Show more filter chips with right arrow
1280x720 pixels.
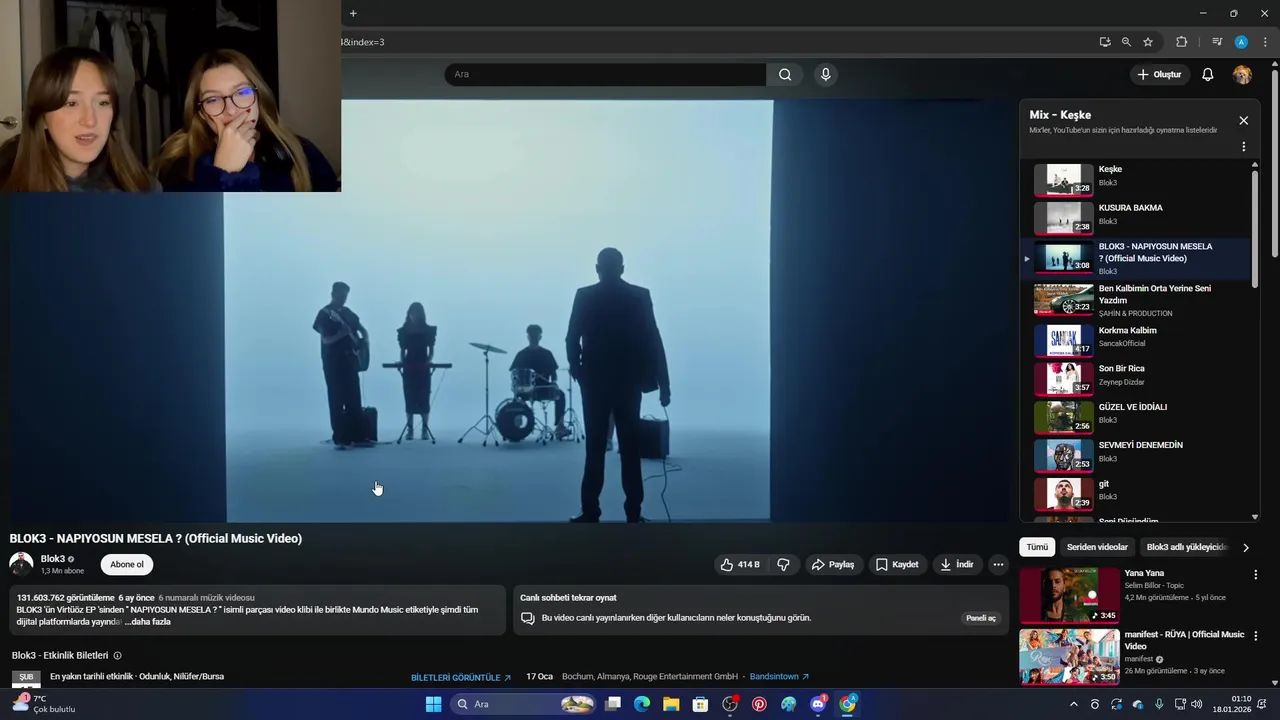1246,548
